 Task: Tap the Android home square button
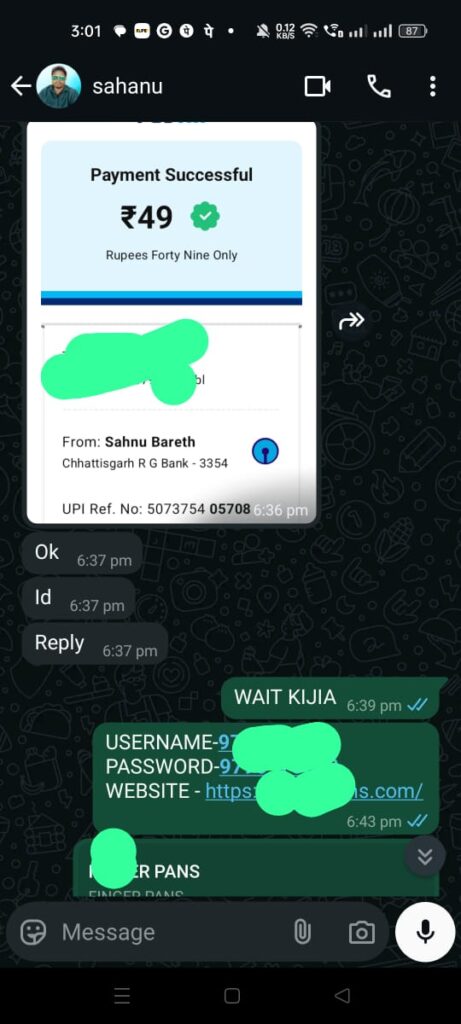231,995
